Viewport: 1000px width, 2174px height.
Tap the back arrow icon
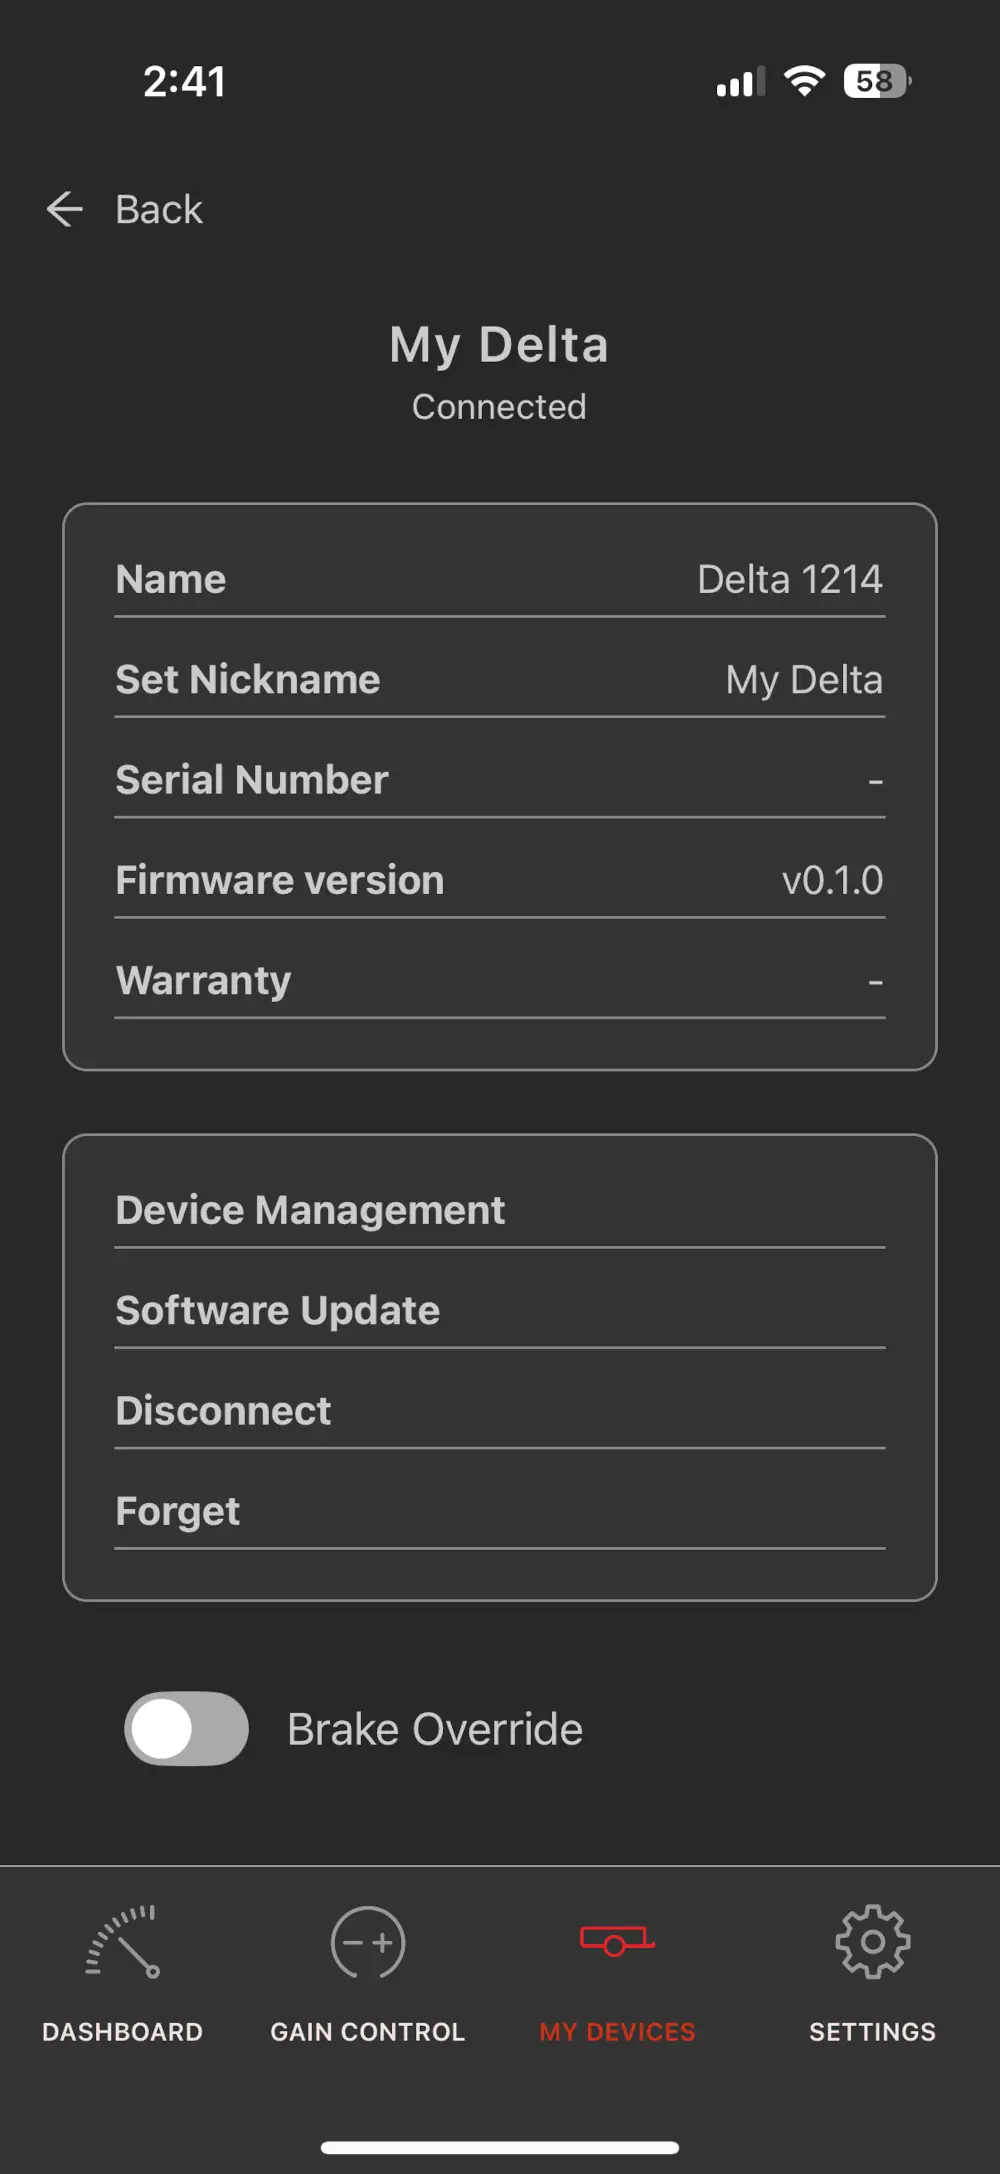[x=65, y=209]
